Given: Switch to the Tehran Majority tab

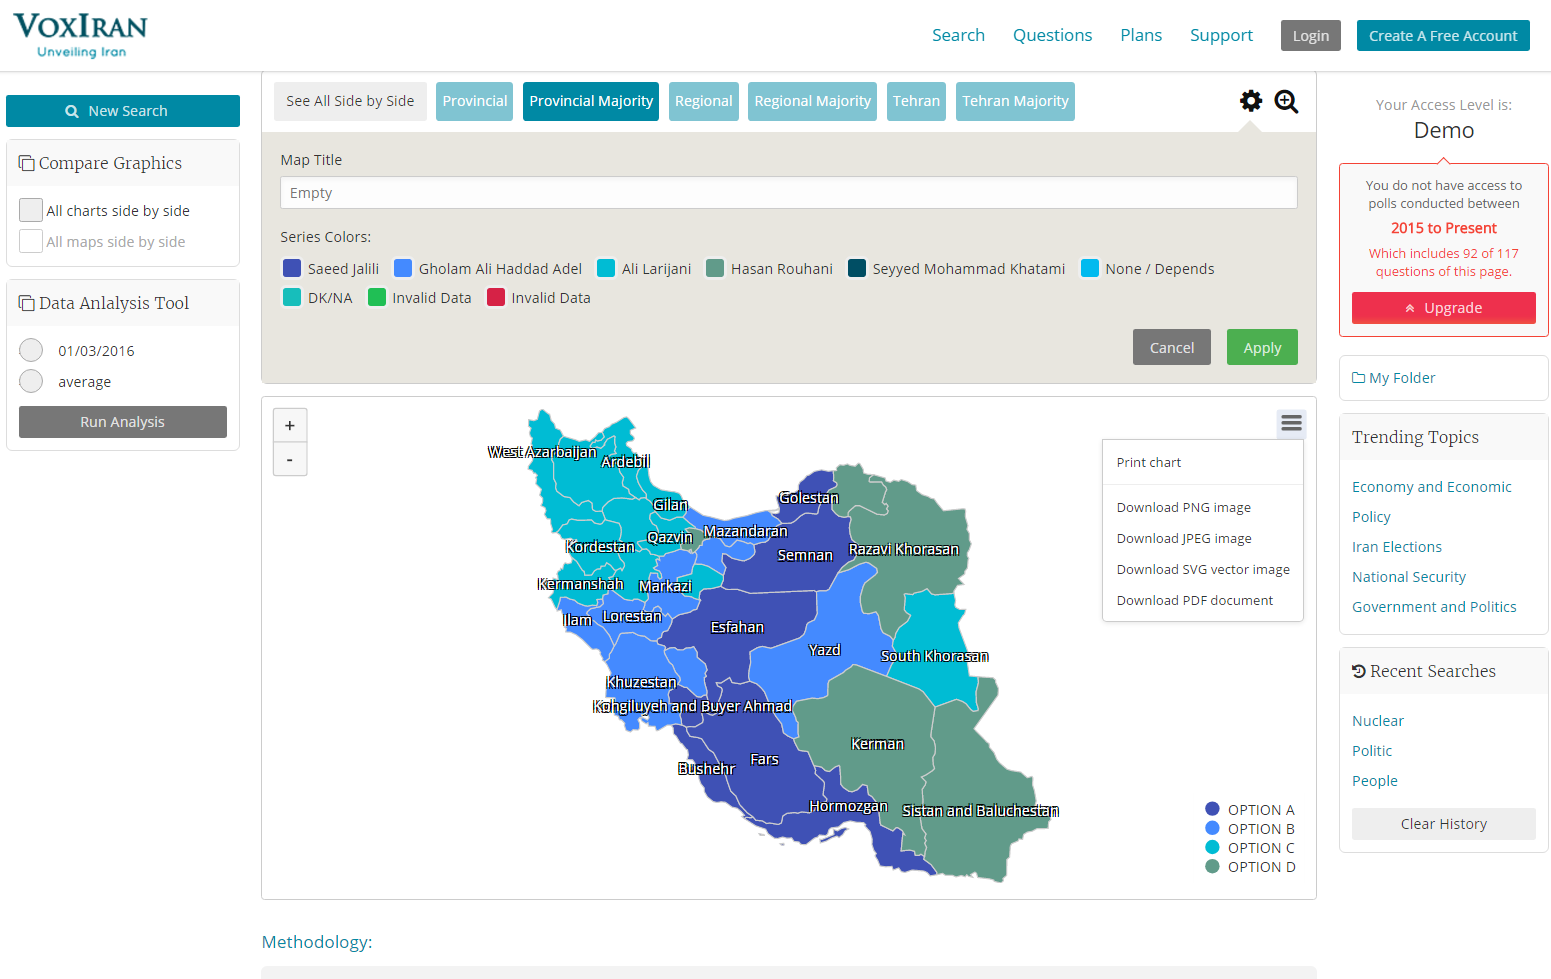Looking at the screenshot, I should coord(1015,101).
